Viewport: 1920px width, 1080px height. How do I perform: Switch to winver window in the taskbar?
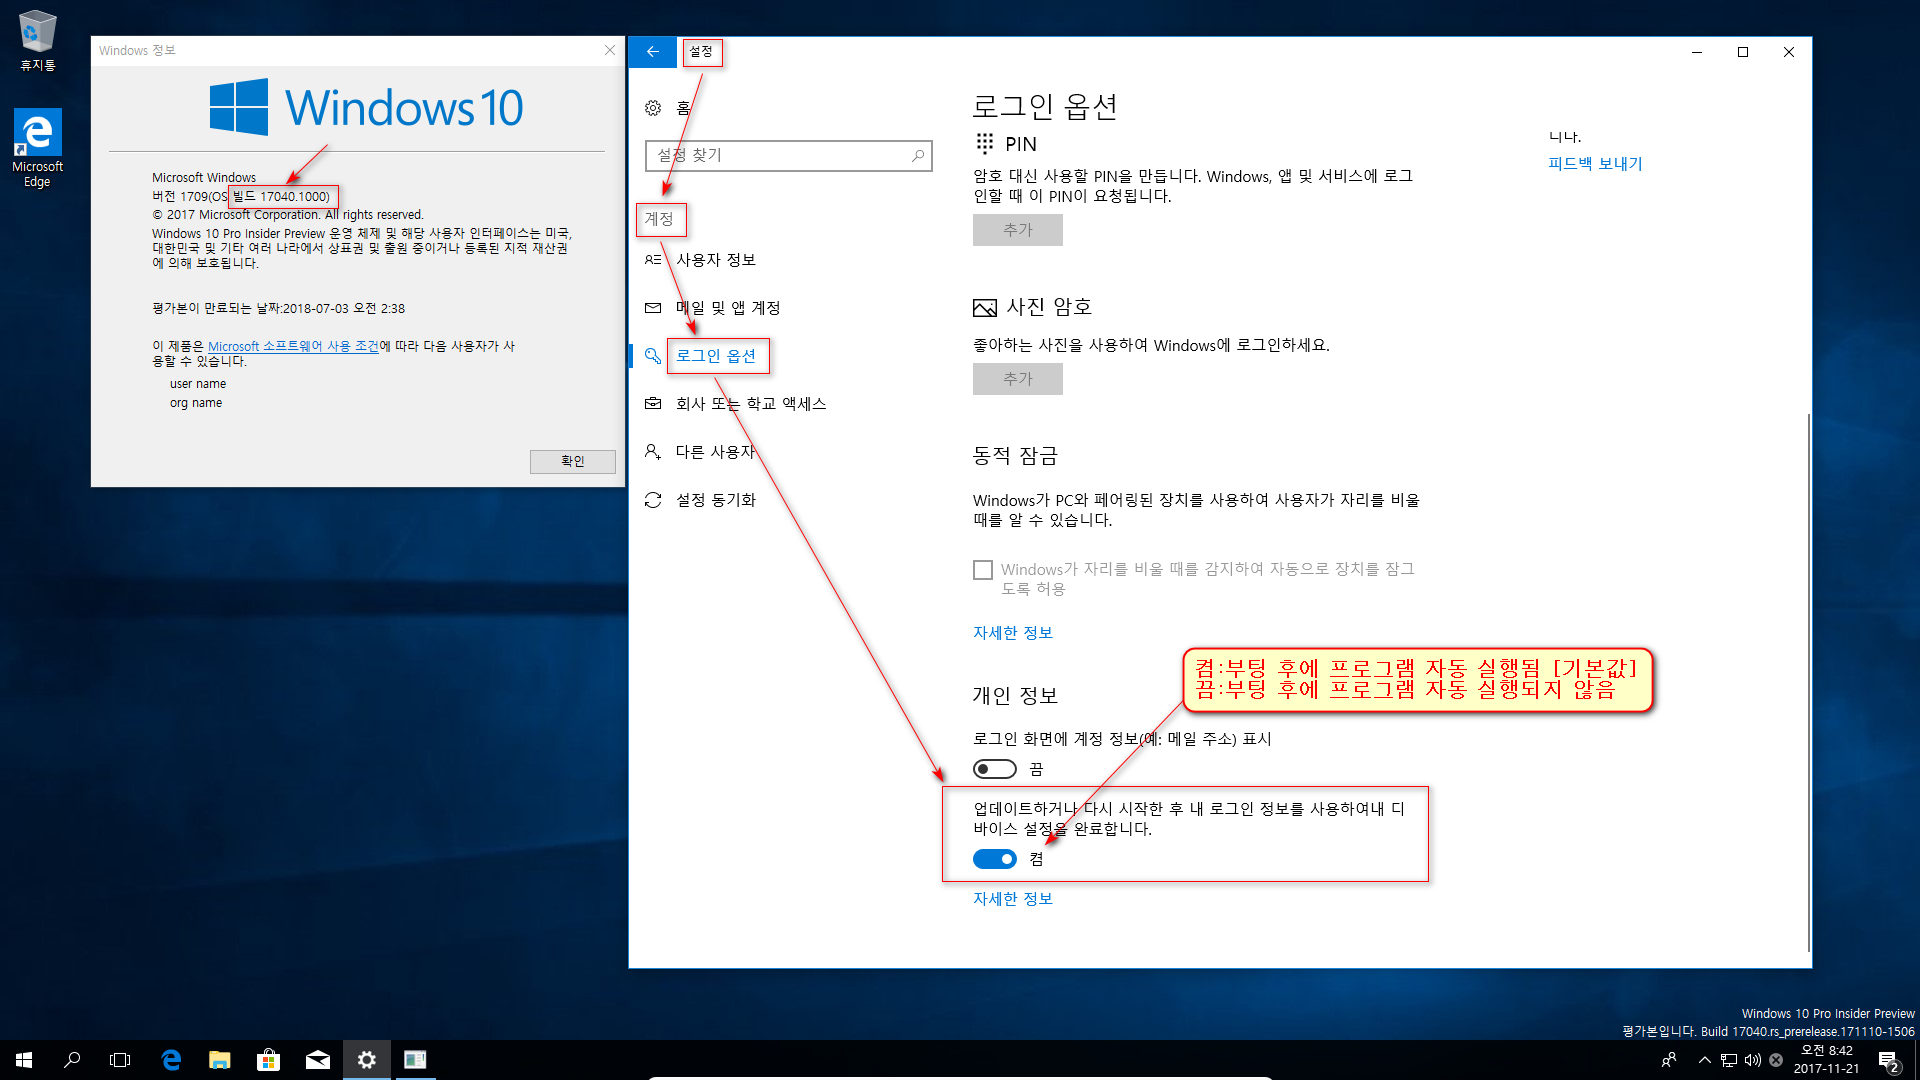coord(415,1060)
